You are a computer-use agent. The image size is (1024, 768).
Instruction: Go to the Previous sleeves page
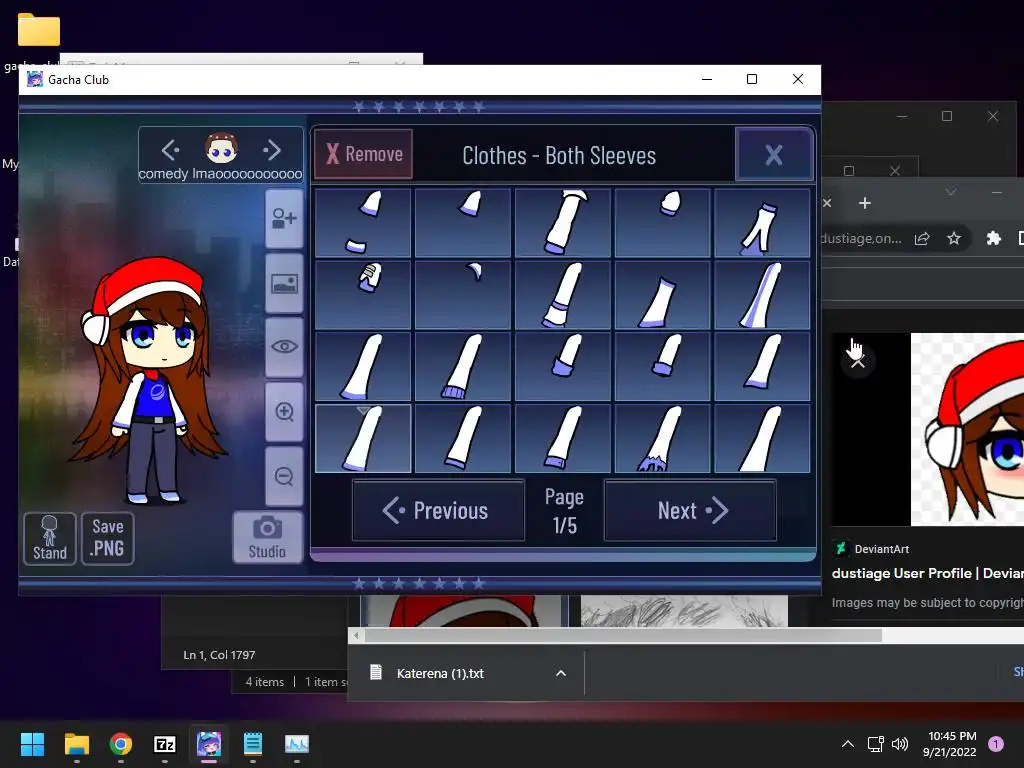438,510
